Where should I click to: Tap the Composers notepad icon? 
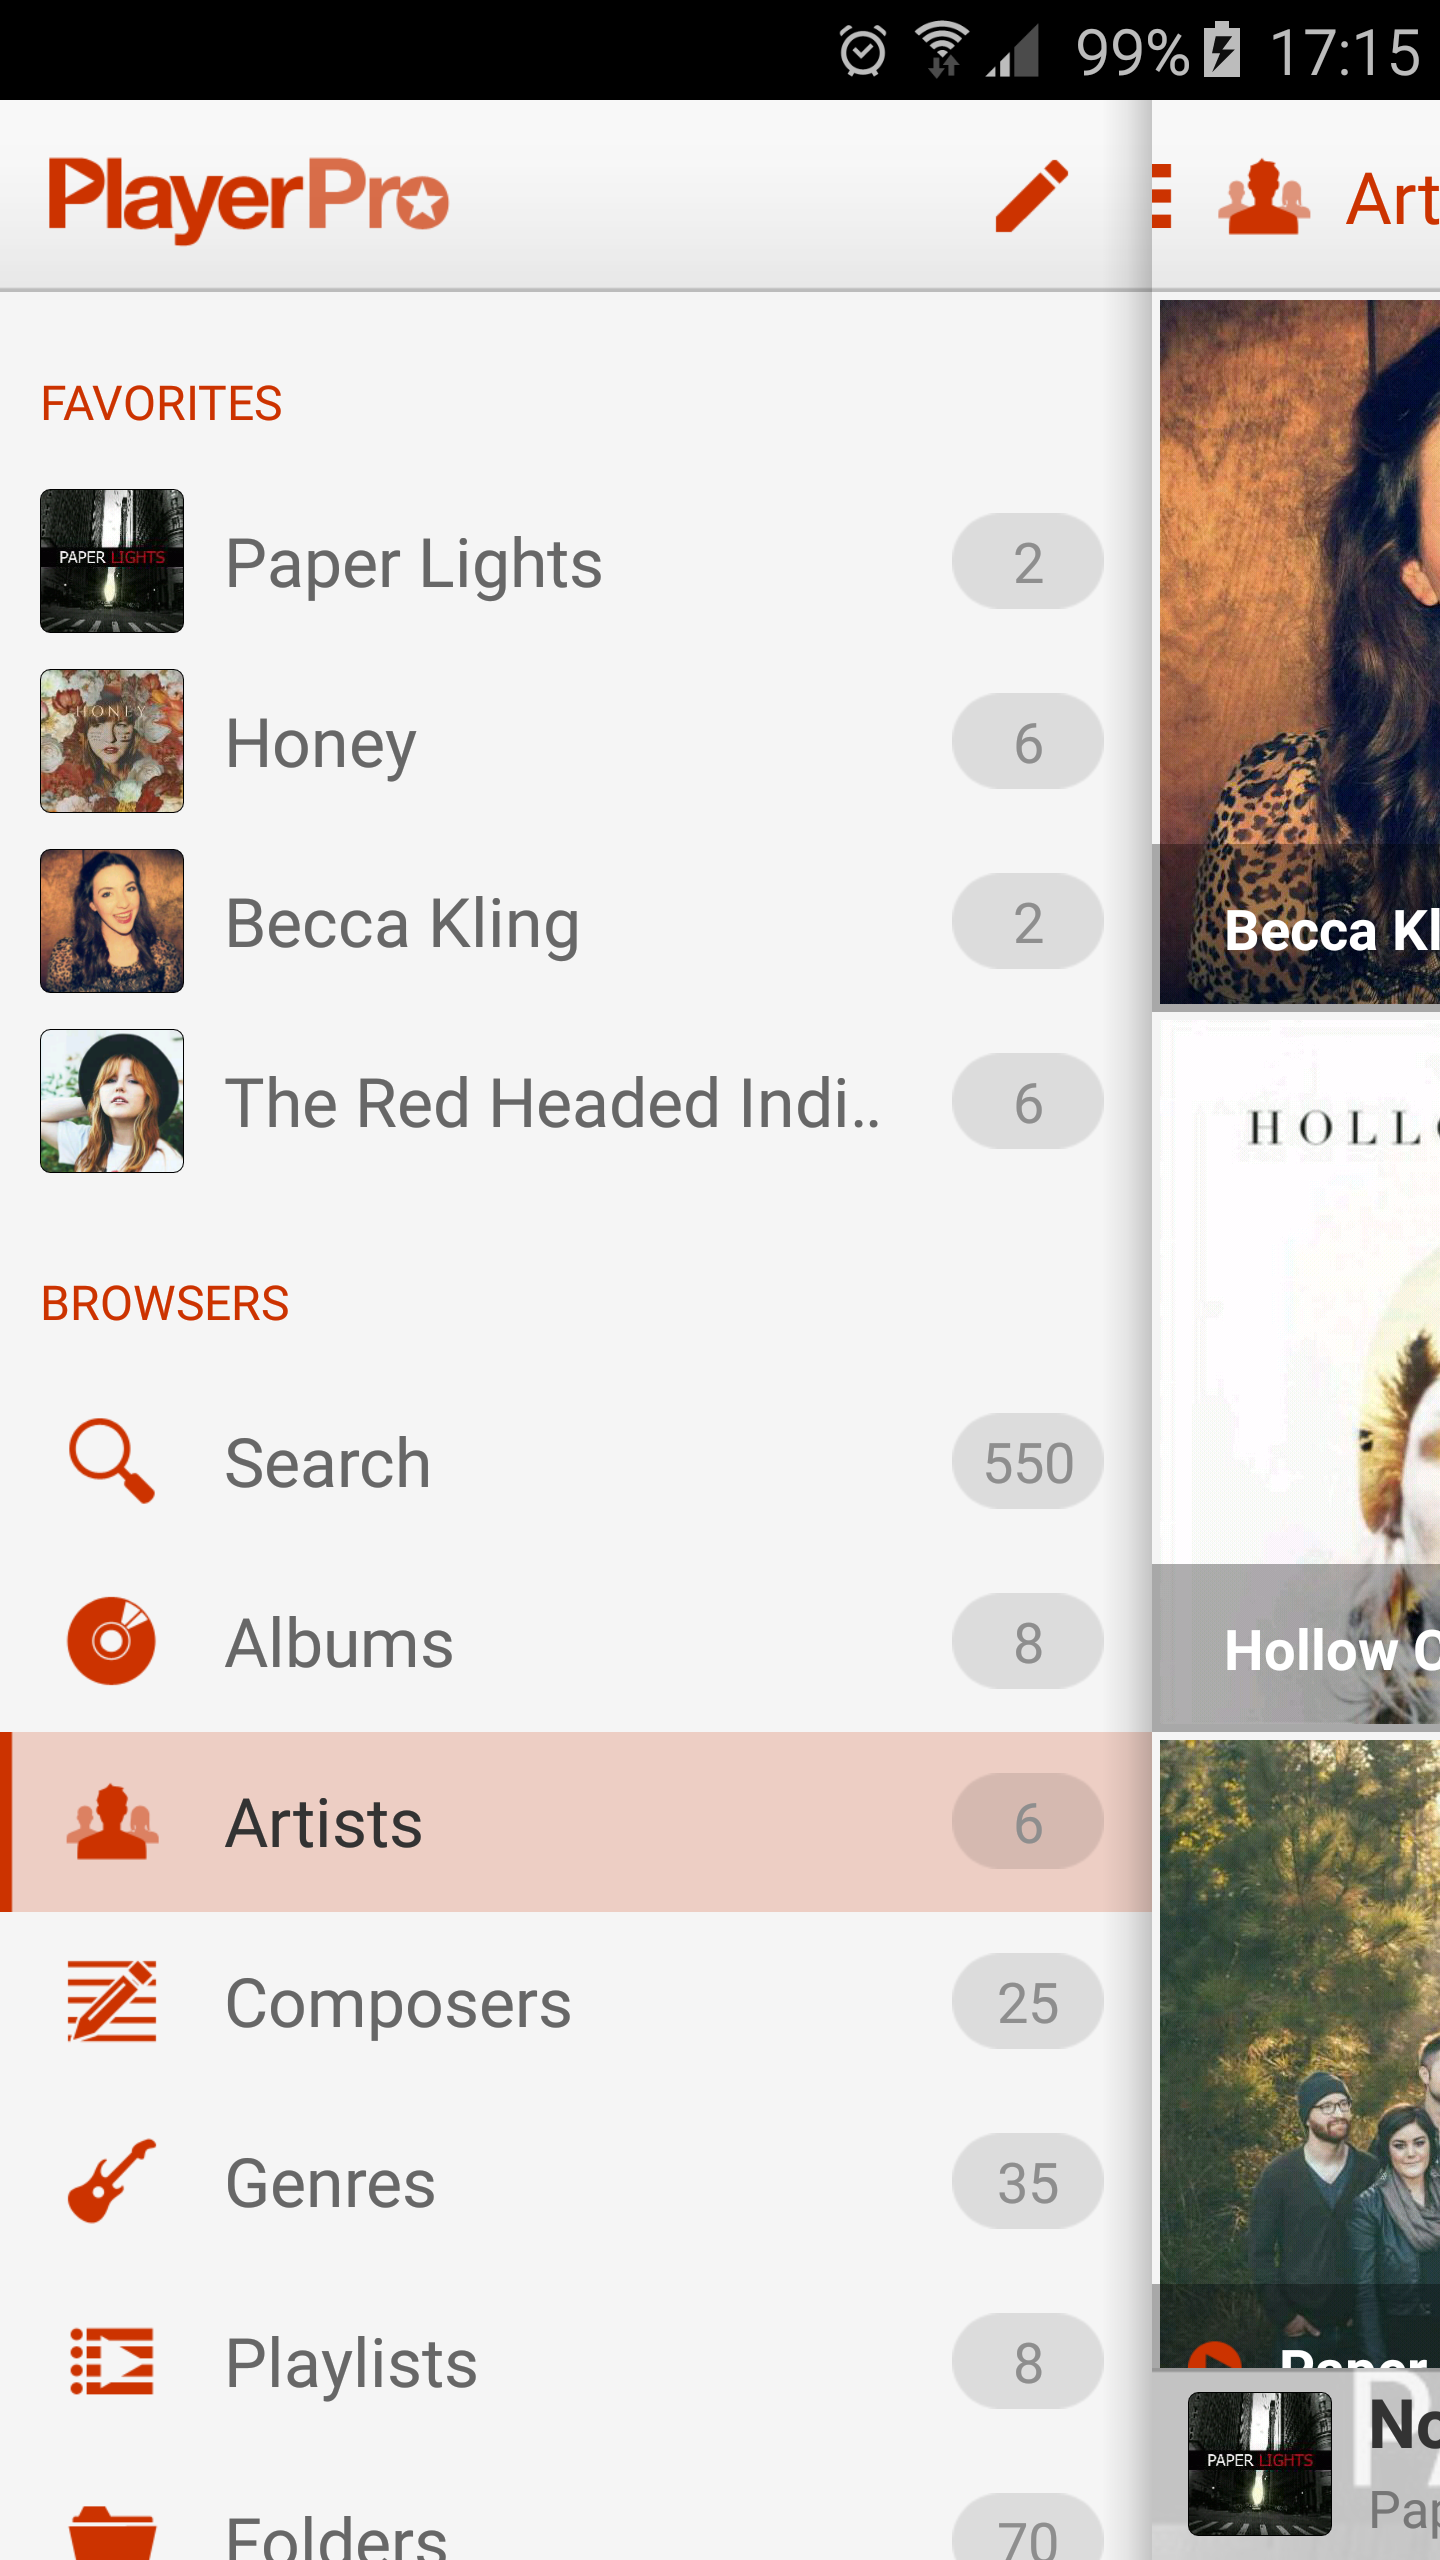(x=111, y=2001)
